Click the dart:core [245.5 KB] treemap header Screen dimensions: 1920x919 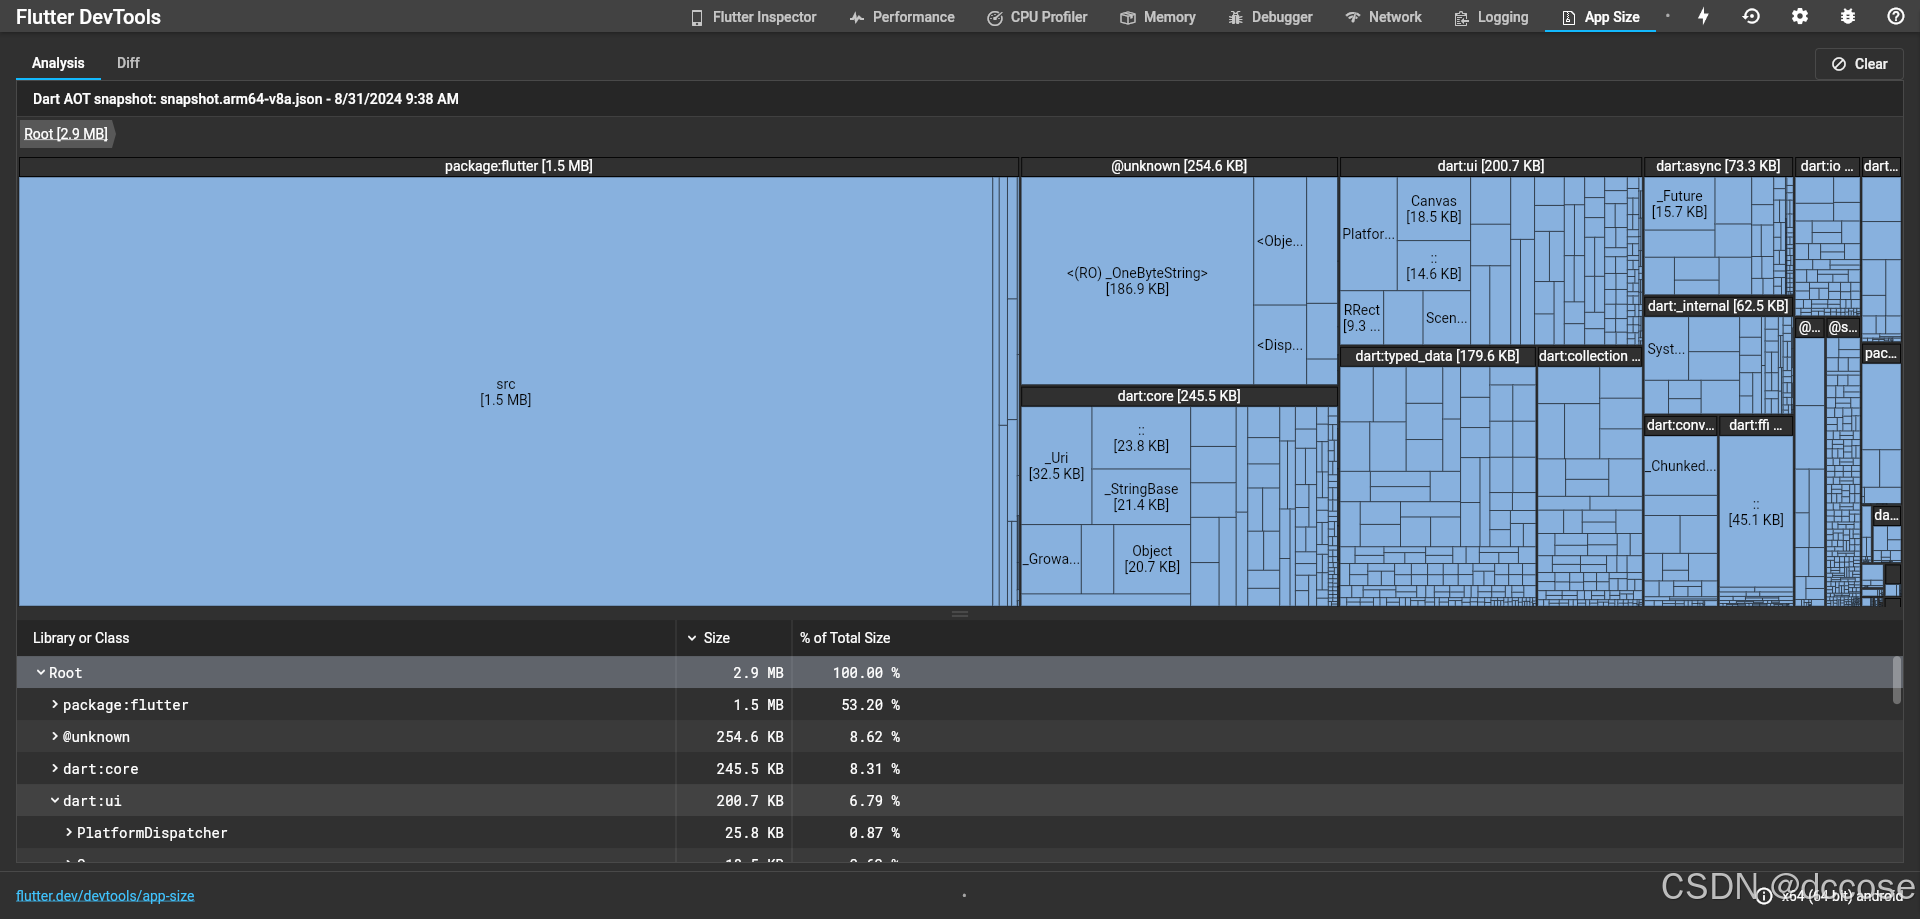click(x=1179, y=396)
